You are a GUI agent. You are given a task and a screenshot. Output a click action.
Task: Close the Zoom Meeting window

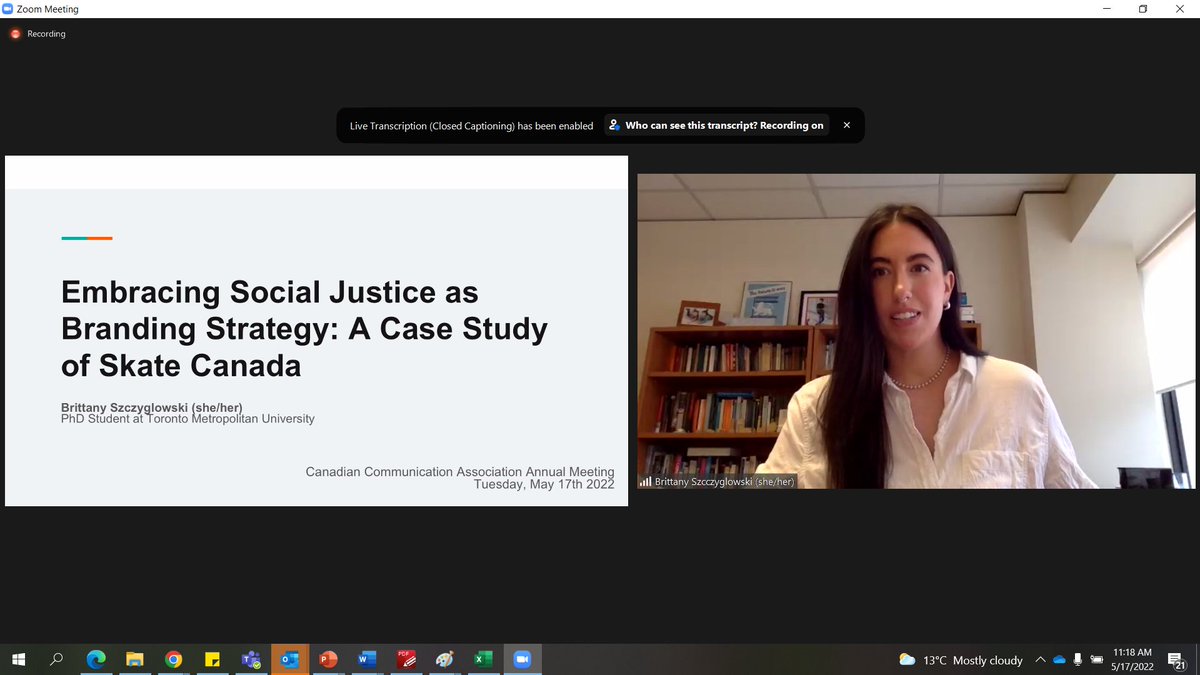point(1181,9)
